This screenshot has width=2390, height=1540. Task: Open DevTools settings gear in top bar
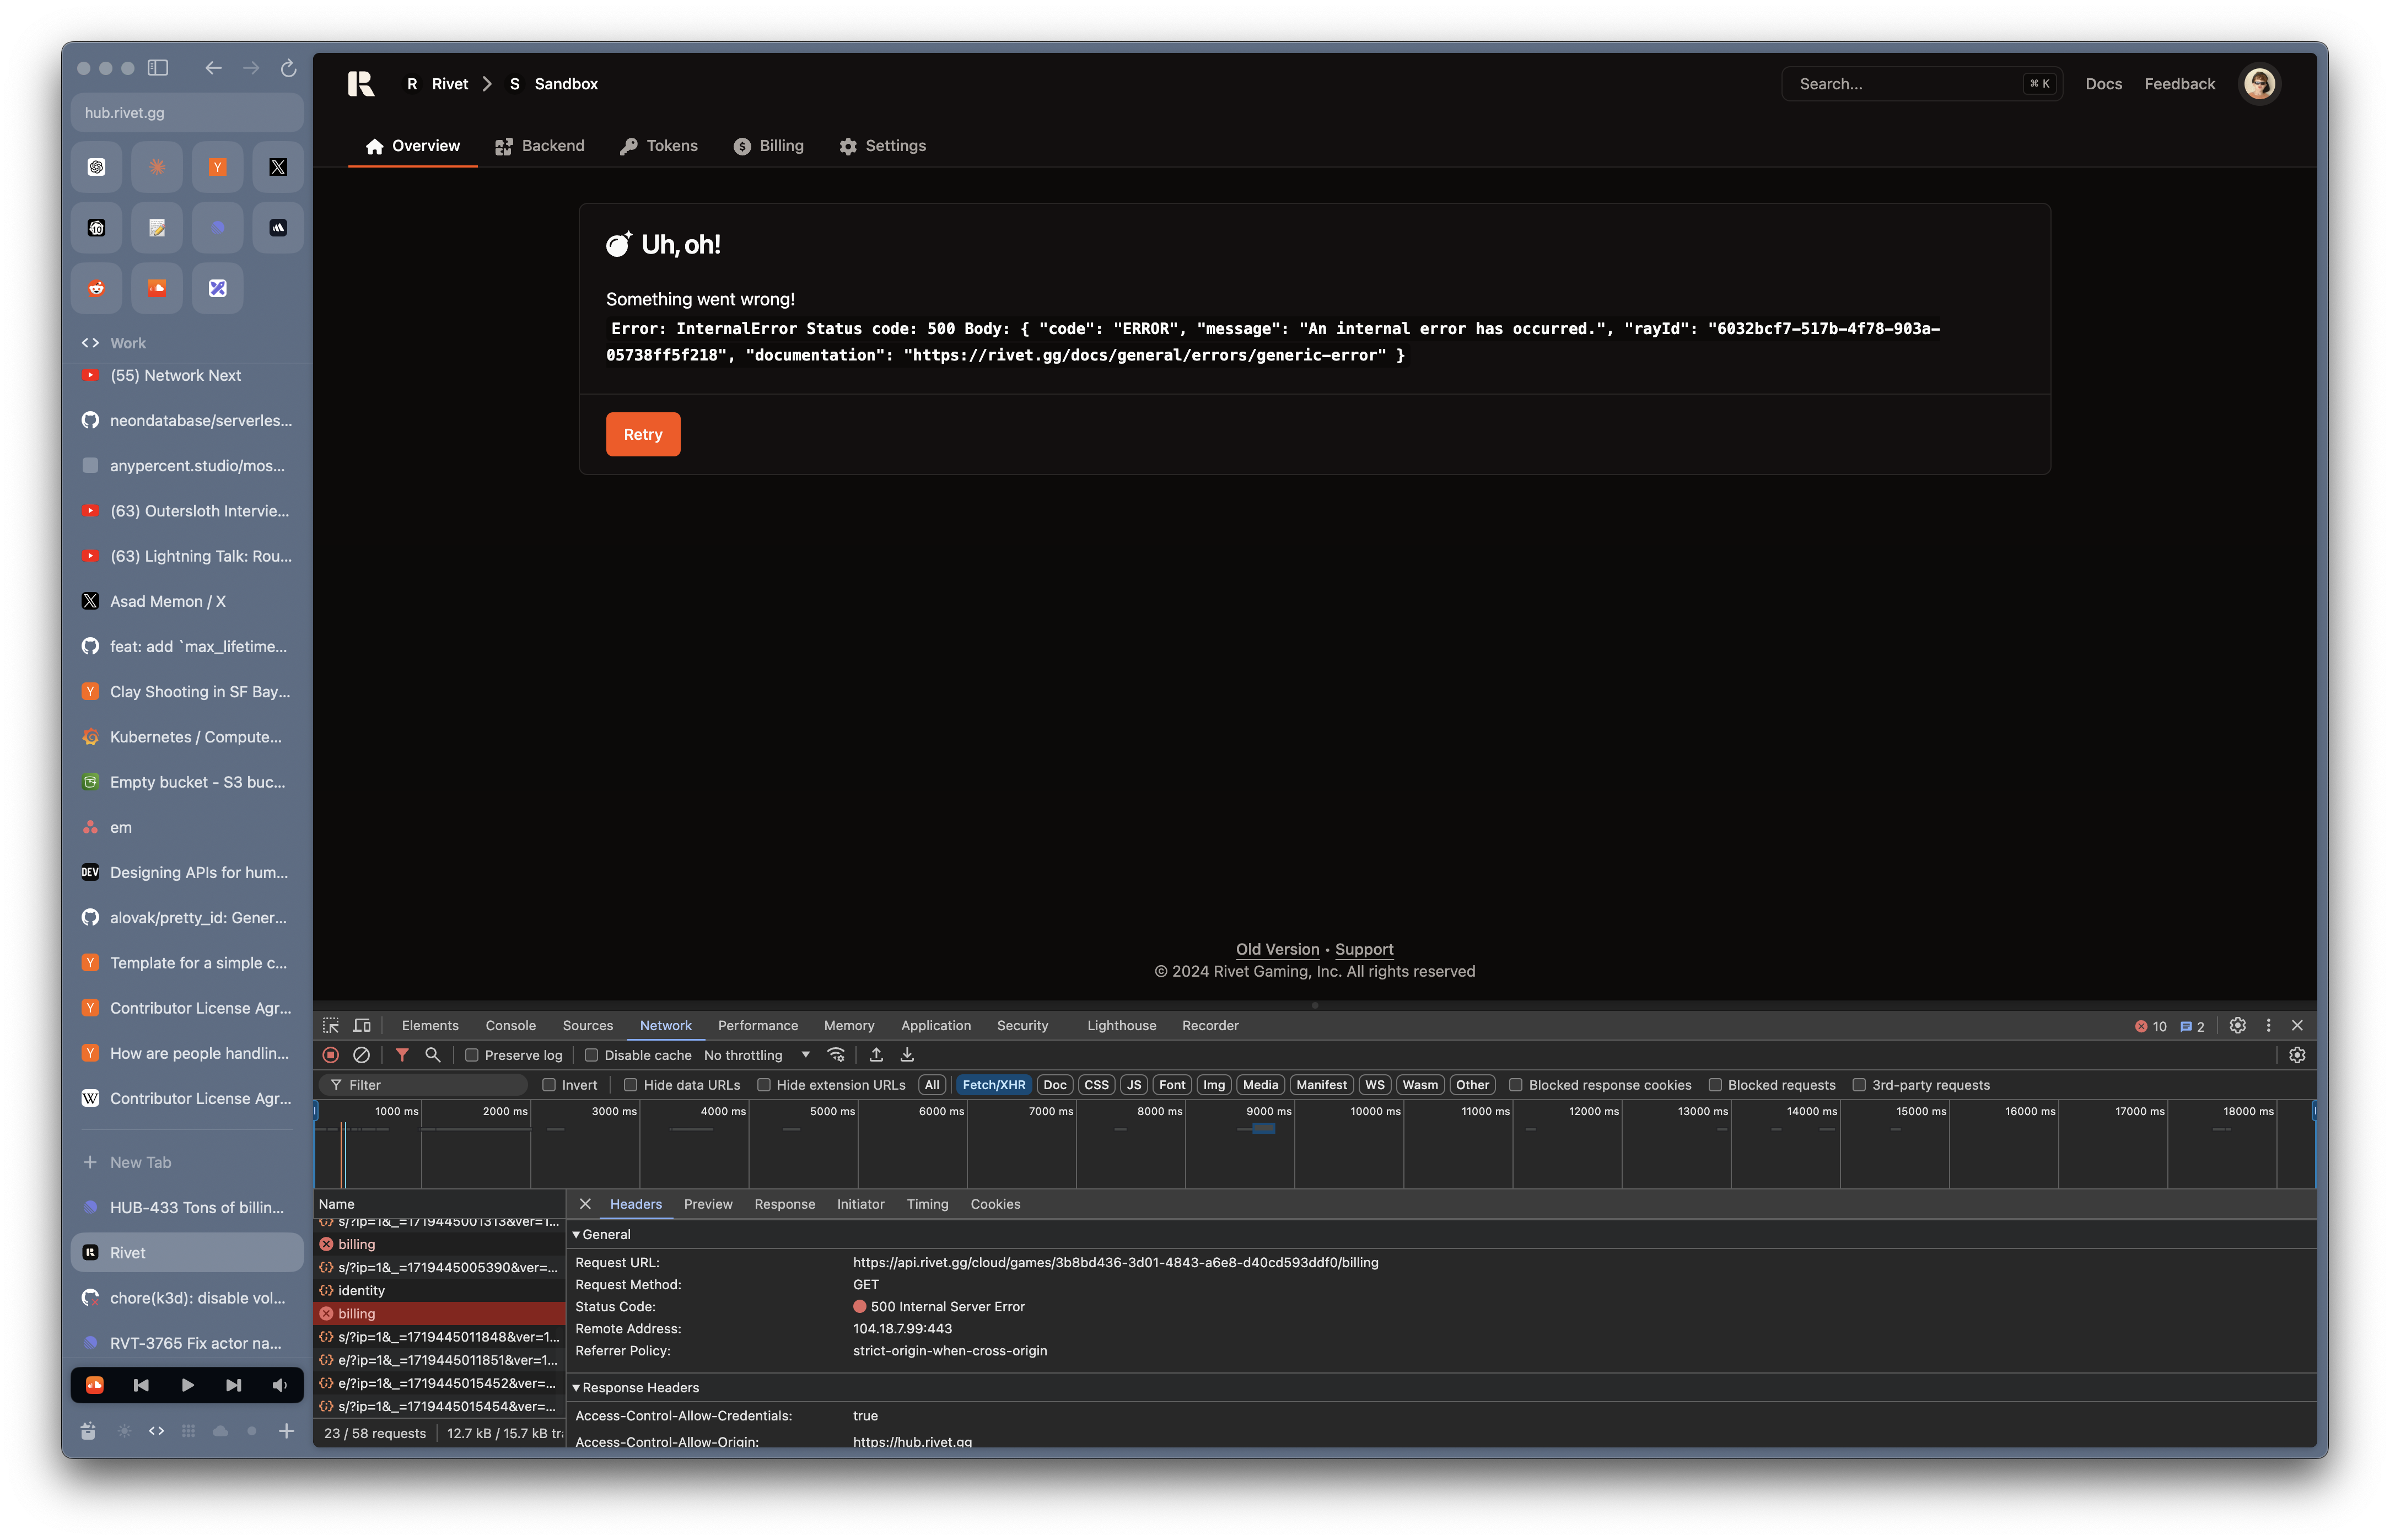tap(2238, 1026)
